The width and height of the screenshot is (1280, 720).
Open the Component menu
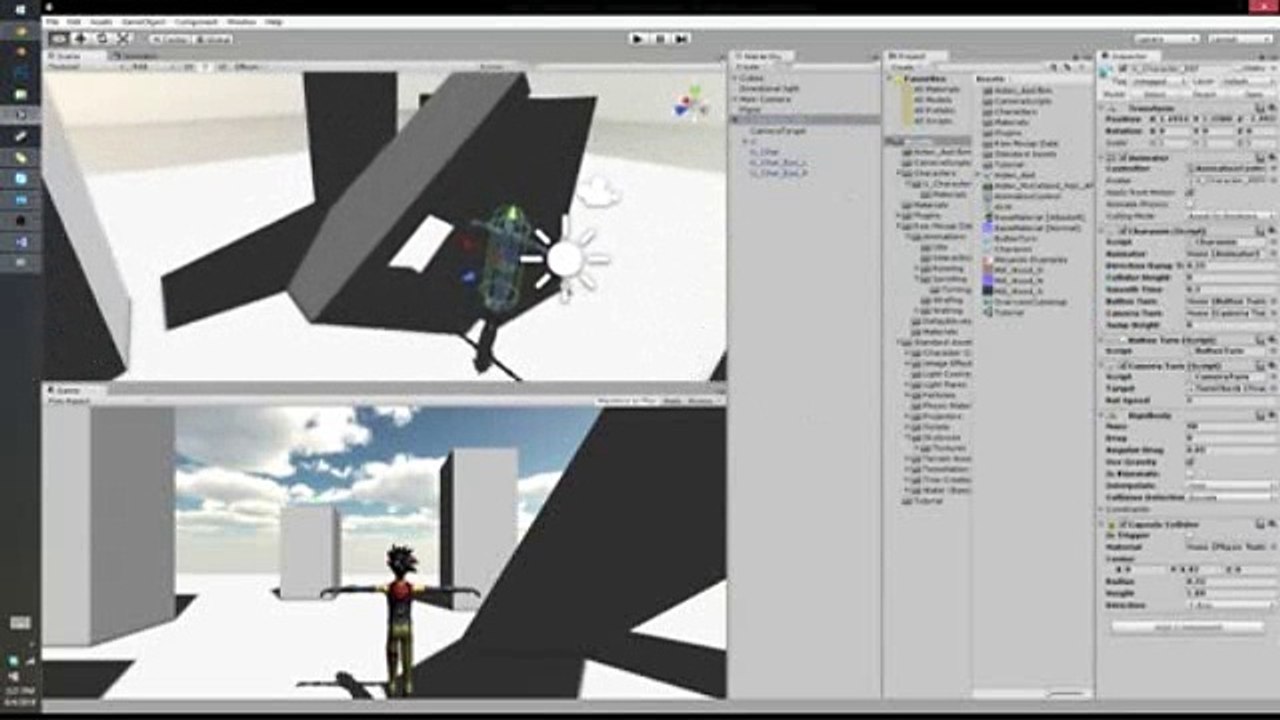click(x=196, y=21)
